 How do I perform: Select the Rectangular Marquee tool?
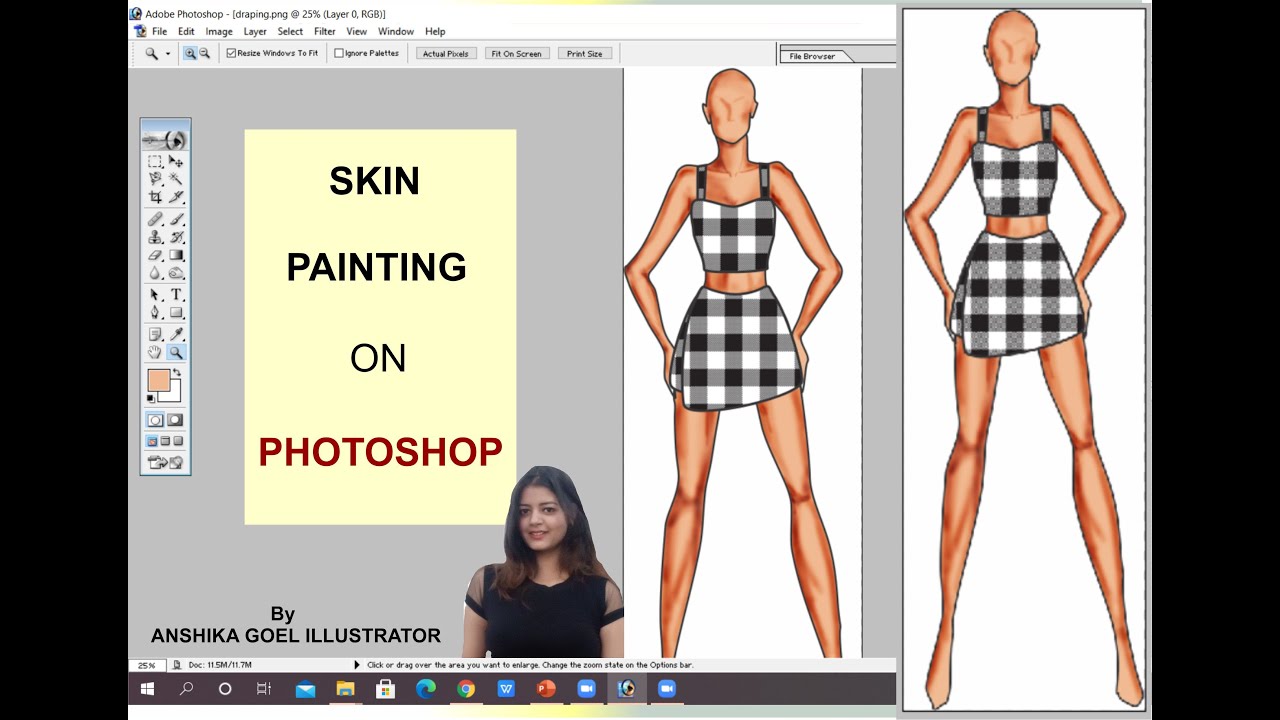coord(155,161)
